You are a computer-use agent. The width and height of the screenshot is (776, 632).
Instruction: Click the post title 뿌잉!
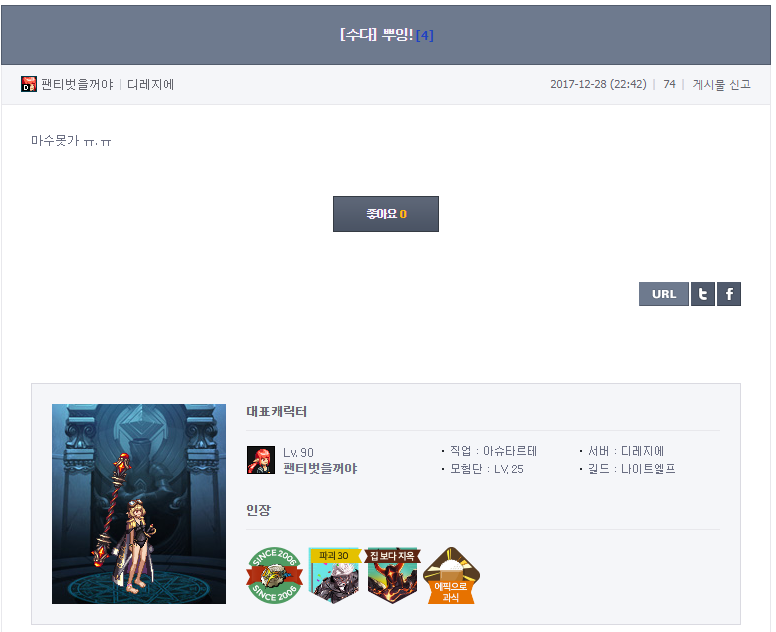pyautogui.click(x=397, y=35)
